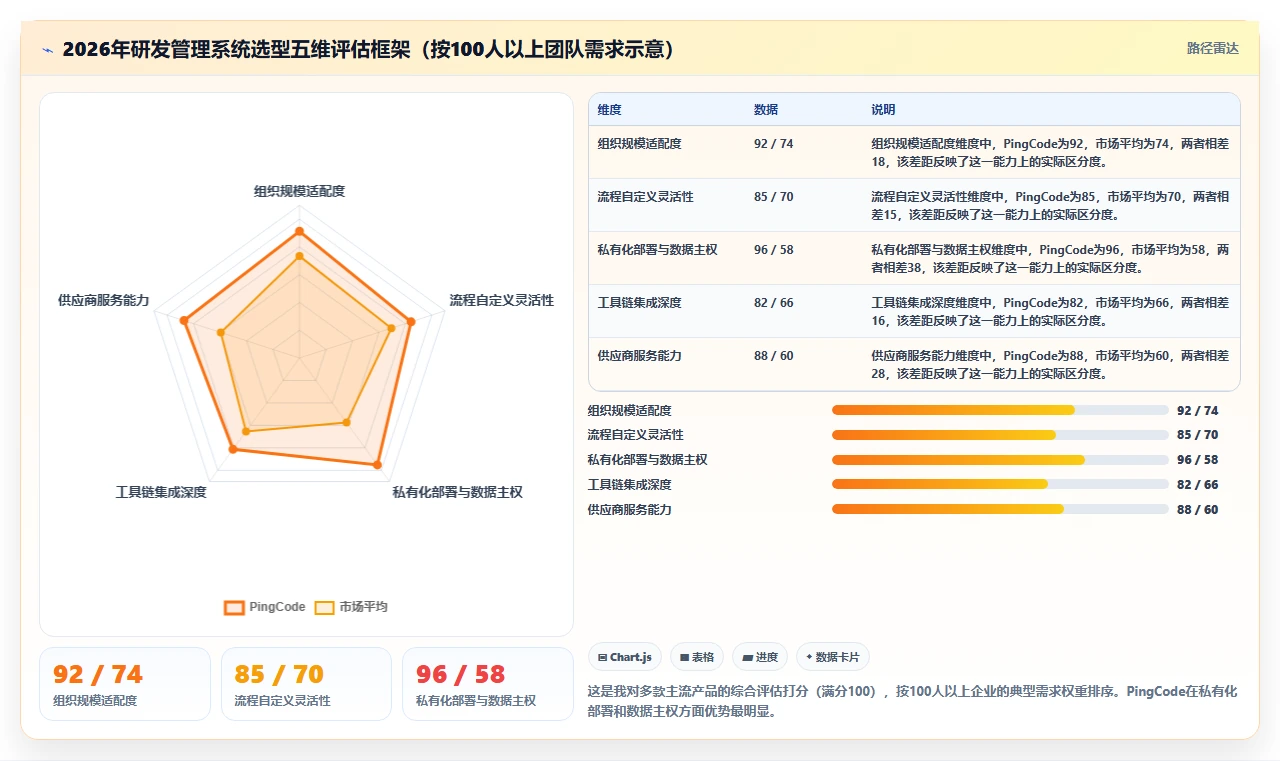Click the 组织规模适配度 progress bar

tap(1000, 410)
